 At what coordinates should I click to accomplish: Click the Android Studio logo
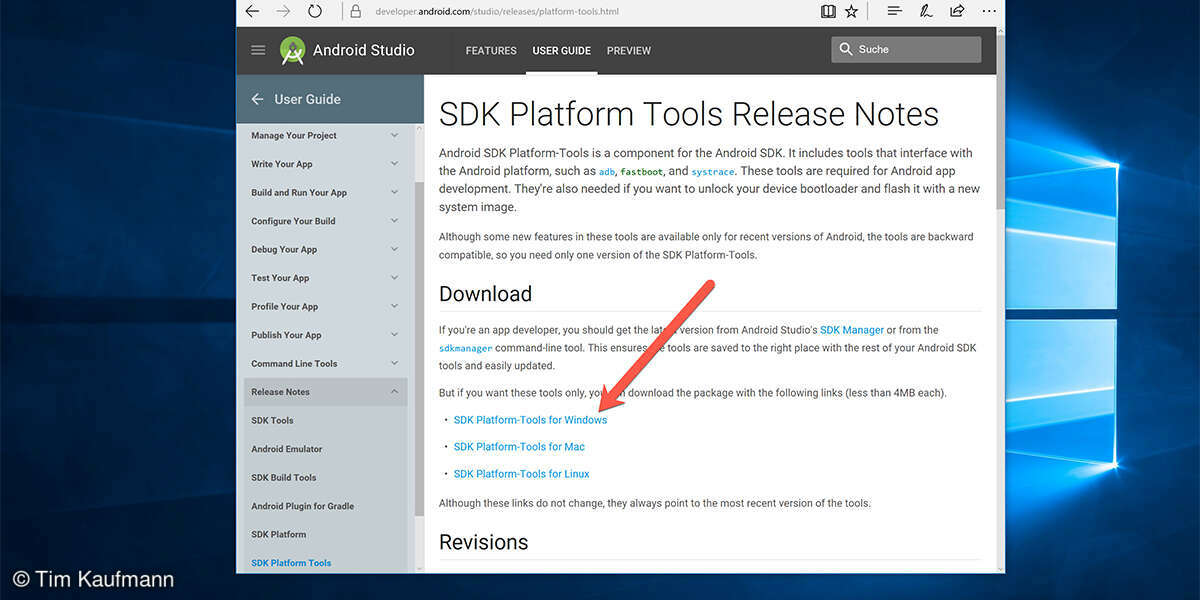point(292,50)
